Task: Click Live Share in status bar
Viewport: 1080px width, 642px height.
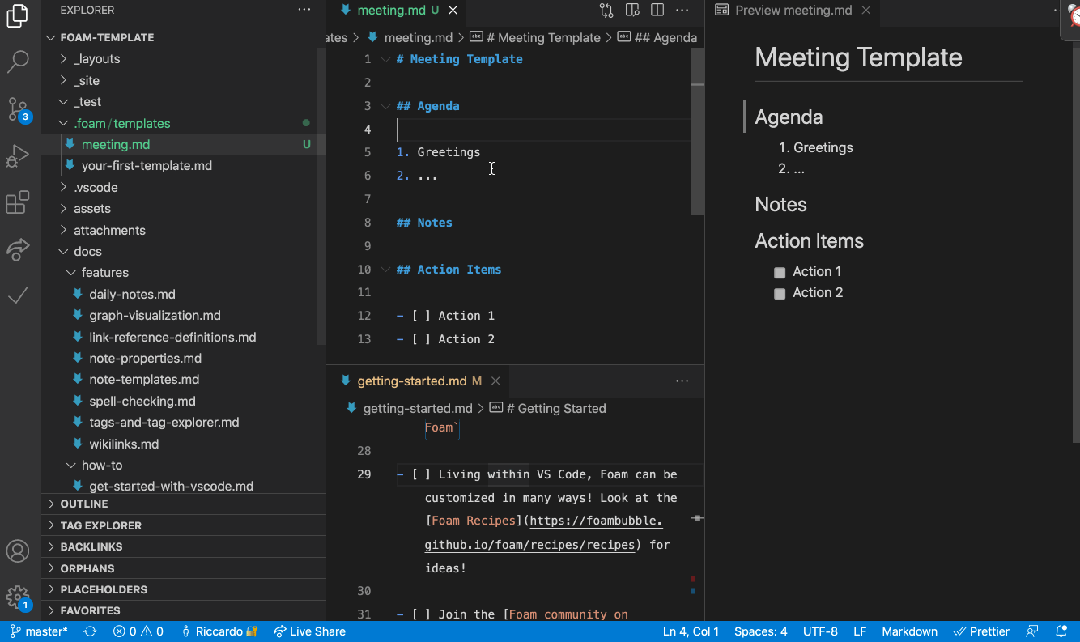Action: [x=309, y=632]
